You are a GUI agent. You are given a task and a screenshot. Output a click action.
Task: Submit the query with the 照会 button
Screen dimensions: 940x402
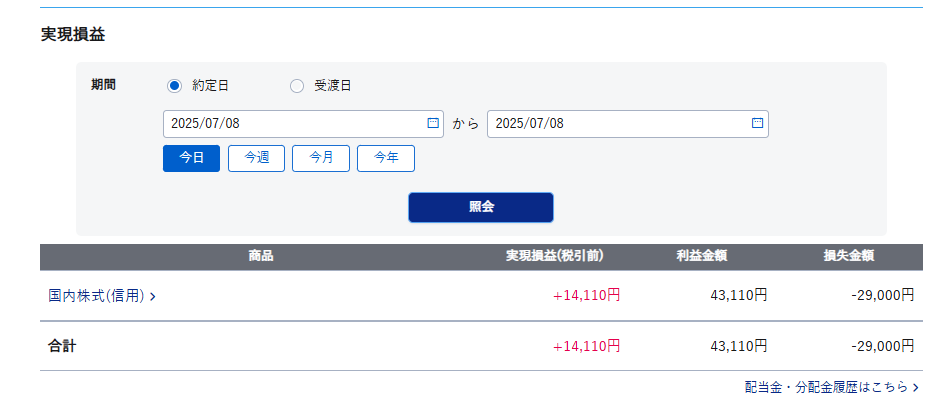coord(481,207)
